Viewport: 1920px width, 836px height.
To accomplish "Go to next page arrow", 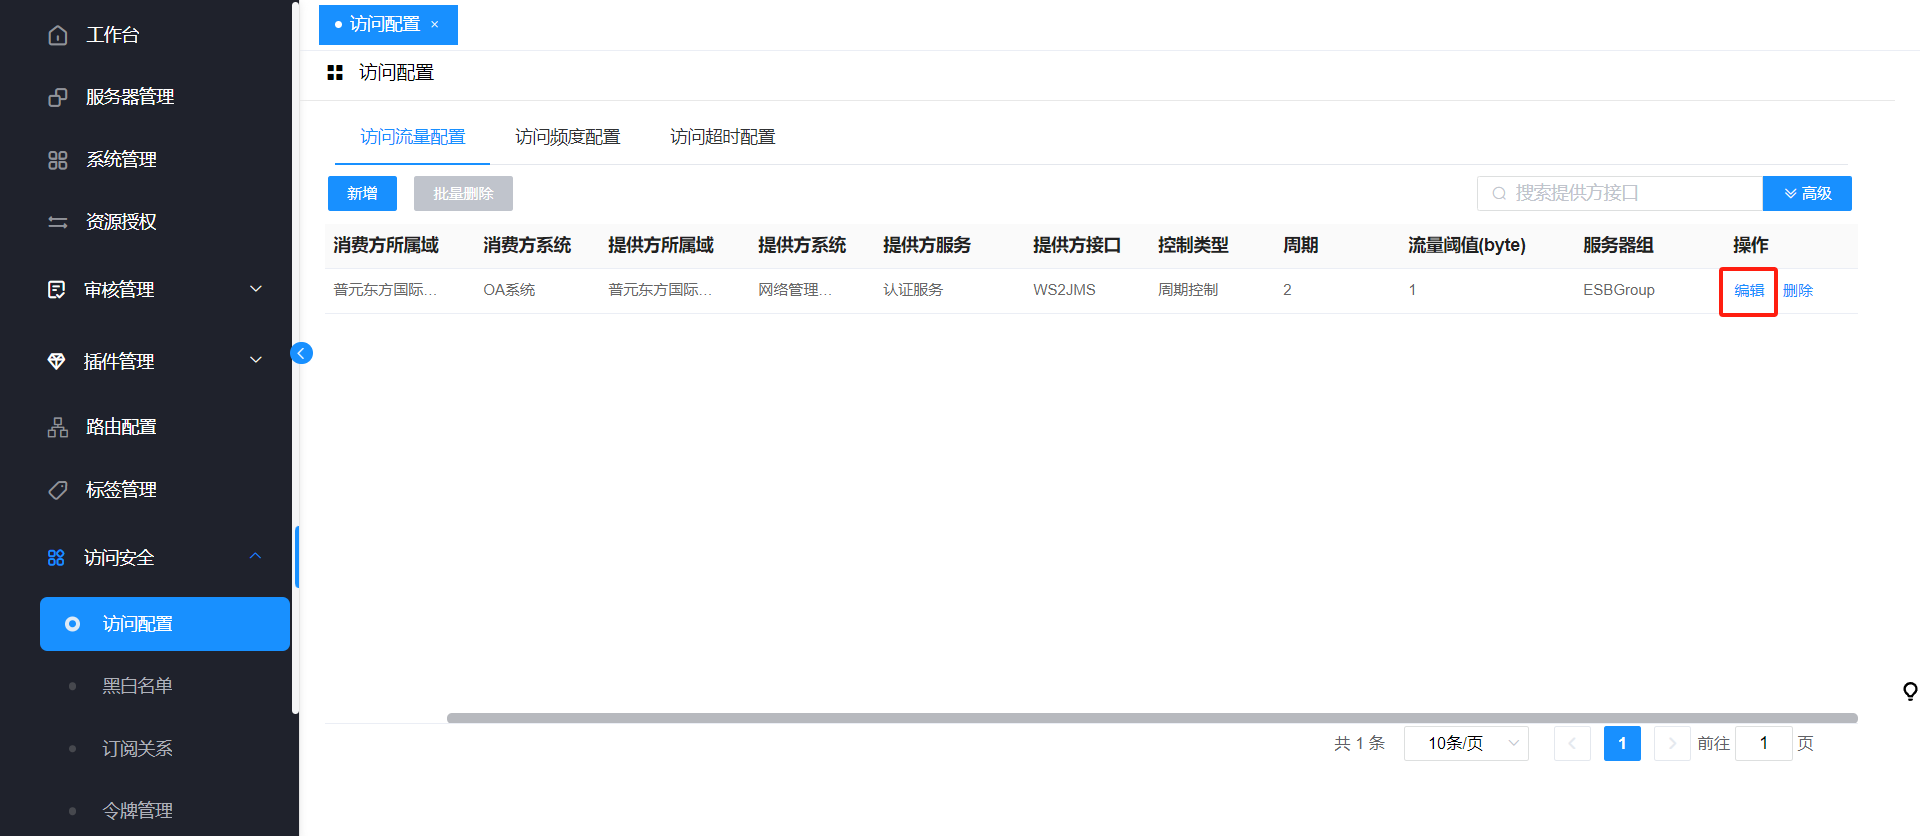I will click(x=1672, y=743).
